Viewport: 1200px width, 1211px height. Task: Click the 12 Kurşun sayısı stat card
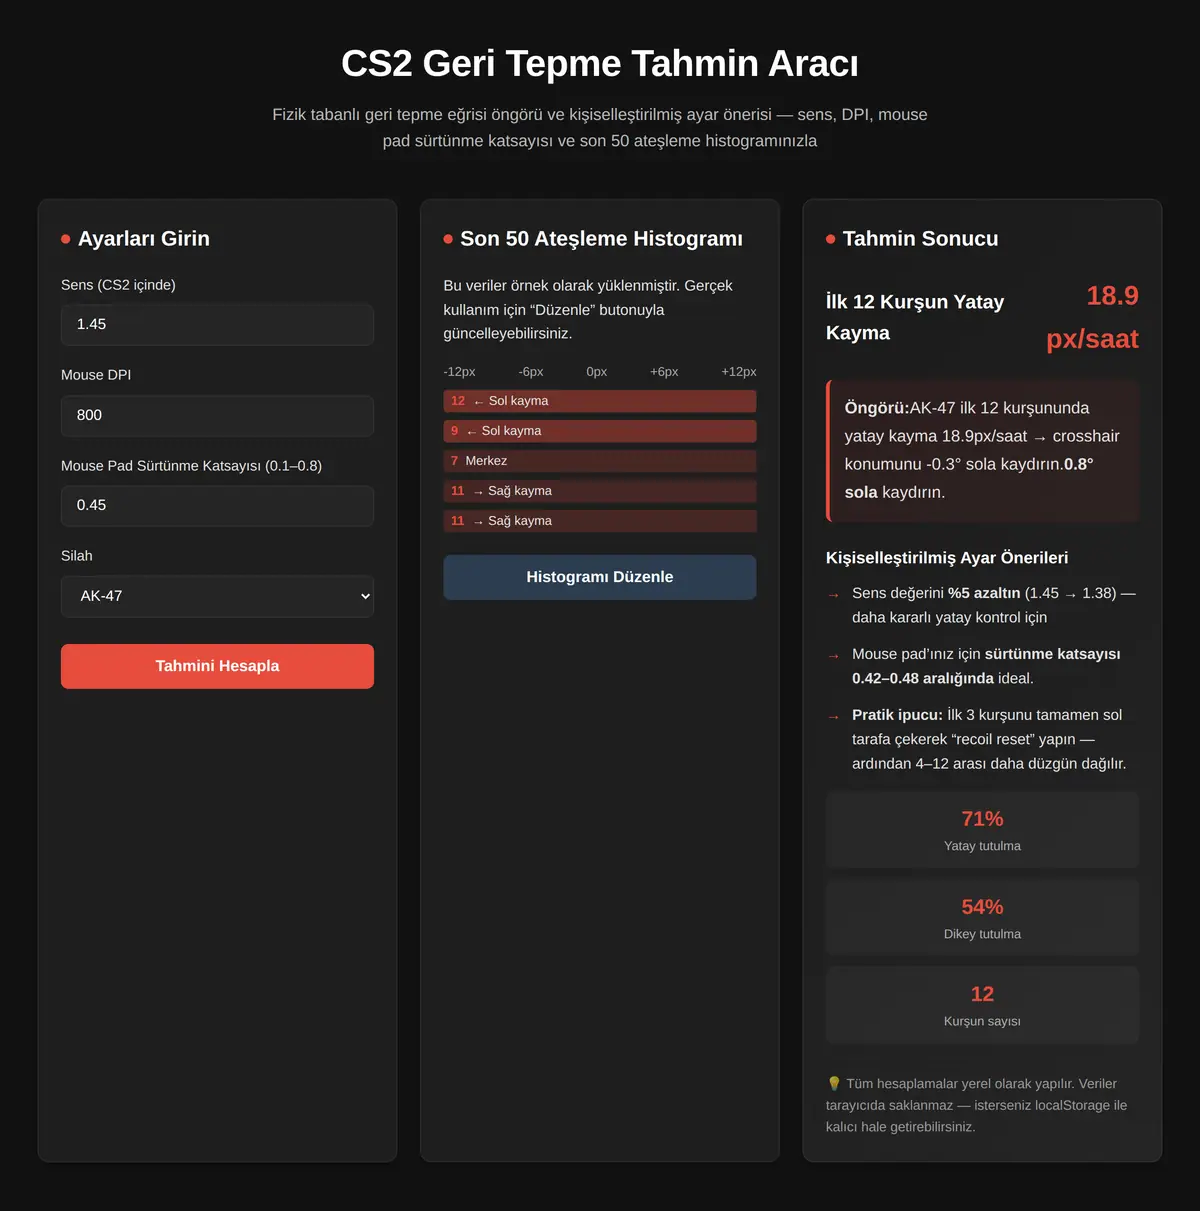[x=982, y=1005]
